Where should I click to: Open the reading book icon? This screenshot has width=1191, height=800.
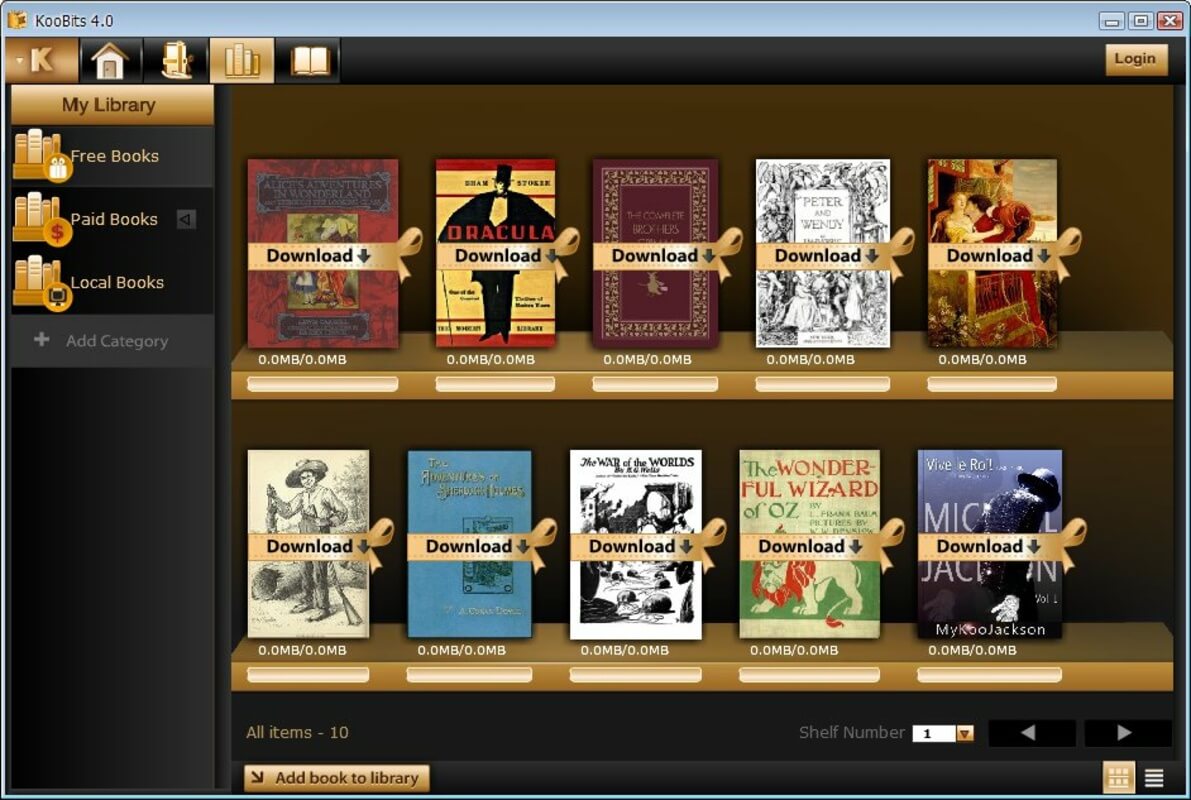pyautogui.click(x=309, y=61)
